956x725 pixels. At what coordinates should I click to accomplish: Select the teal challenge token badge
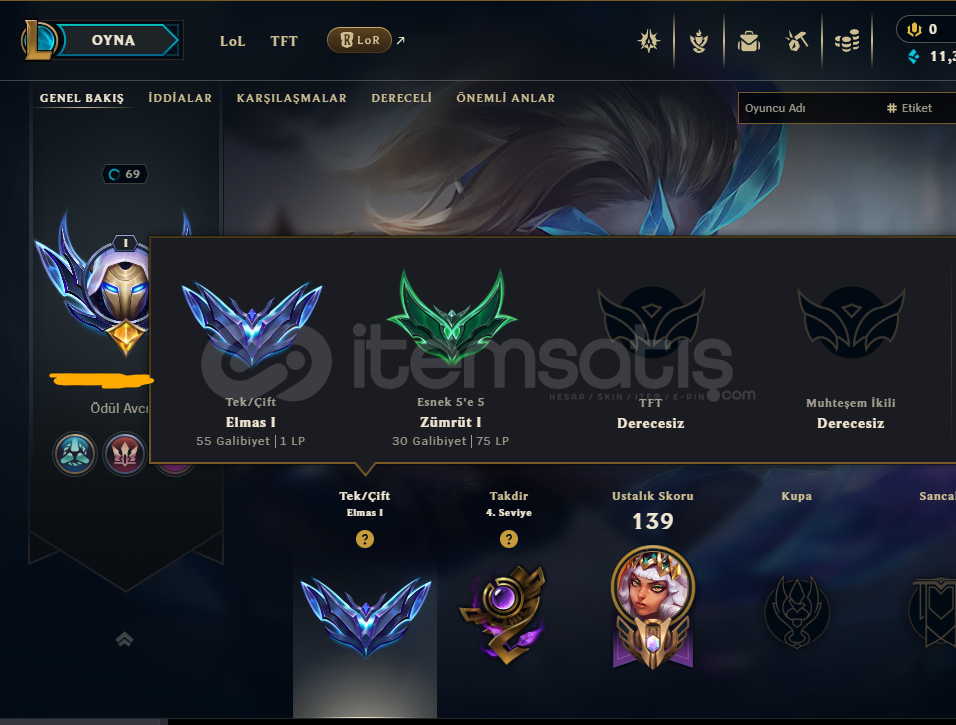(x=75, y=454)
